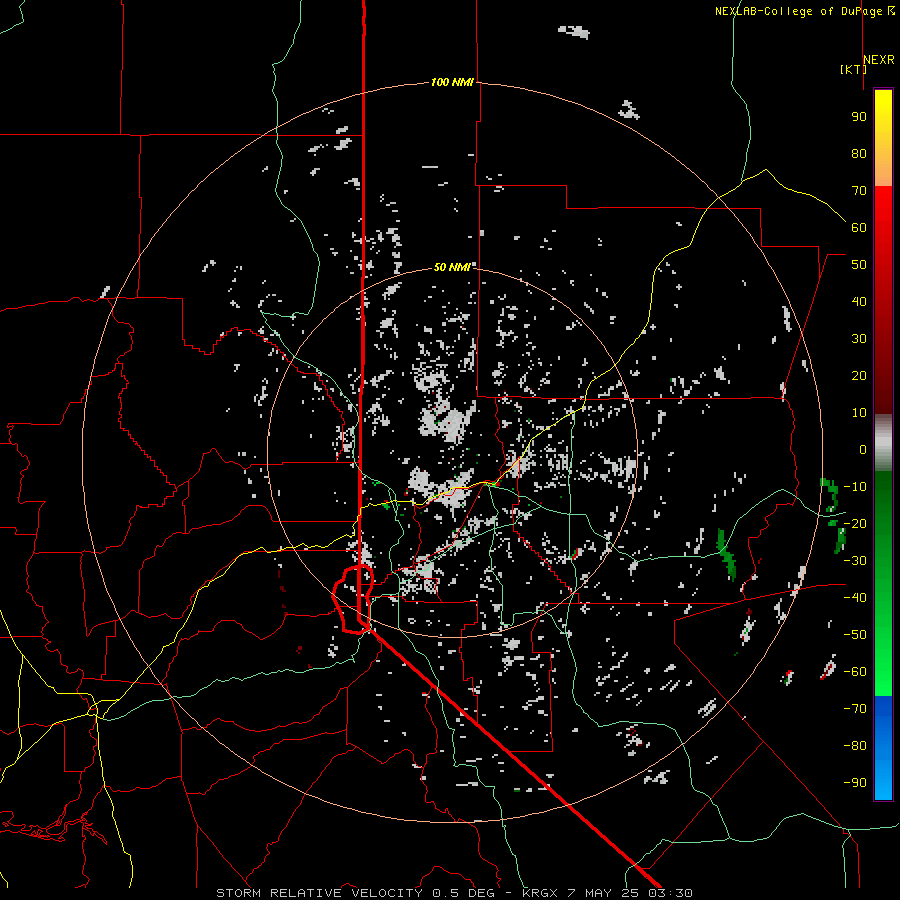Click the 30 value on velocity scale
The height and width of the screenshot is (900, 900).
coord(859,339)
